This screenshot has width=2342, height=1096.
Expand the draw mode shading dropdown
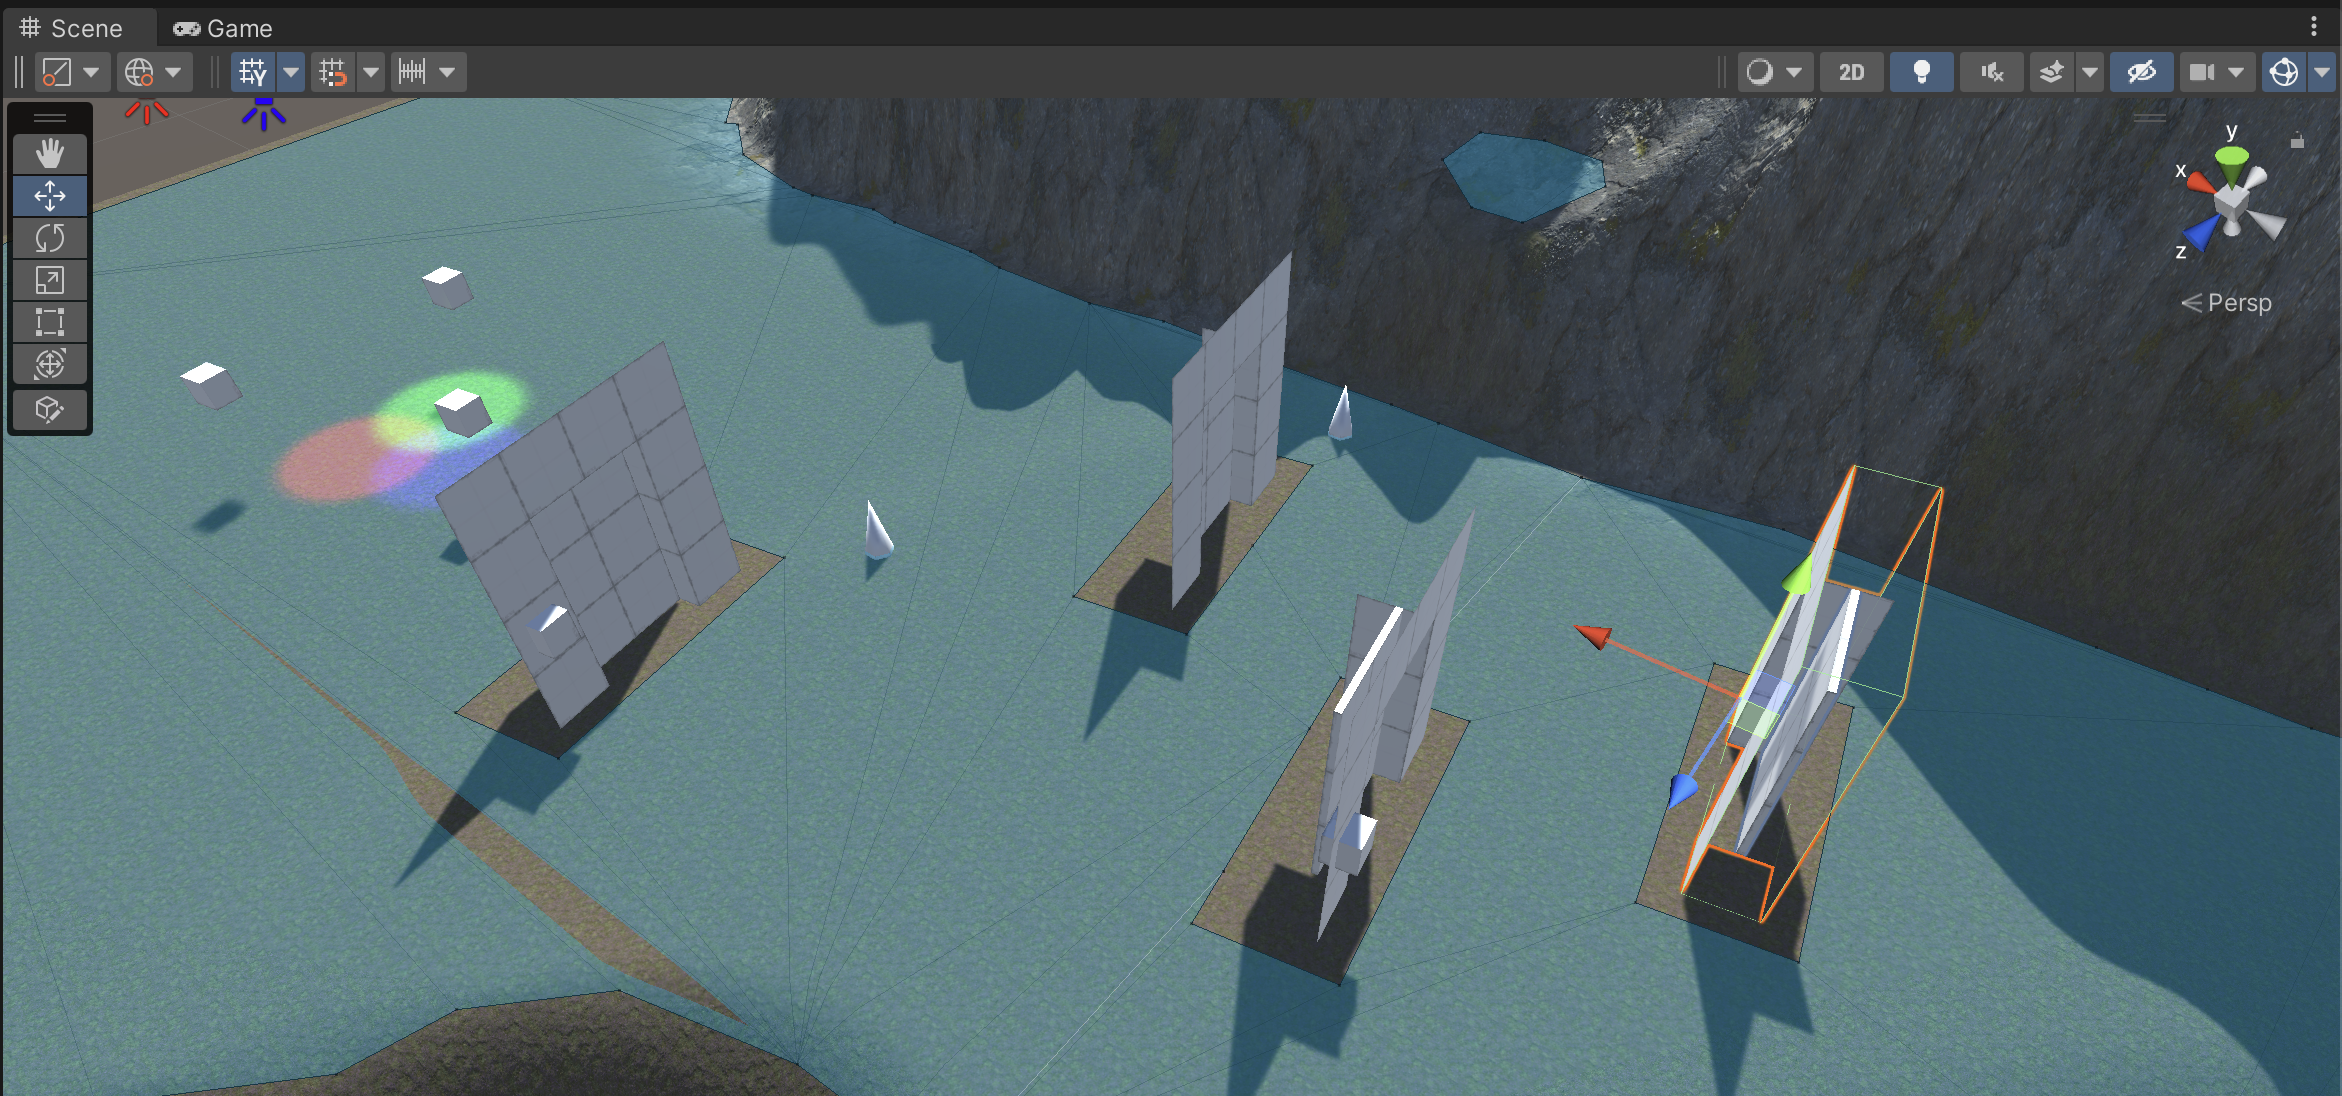(x=1794, y=72)
